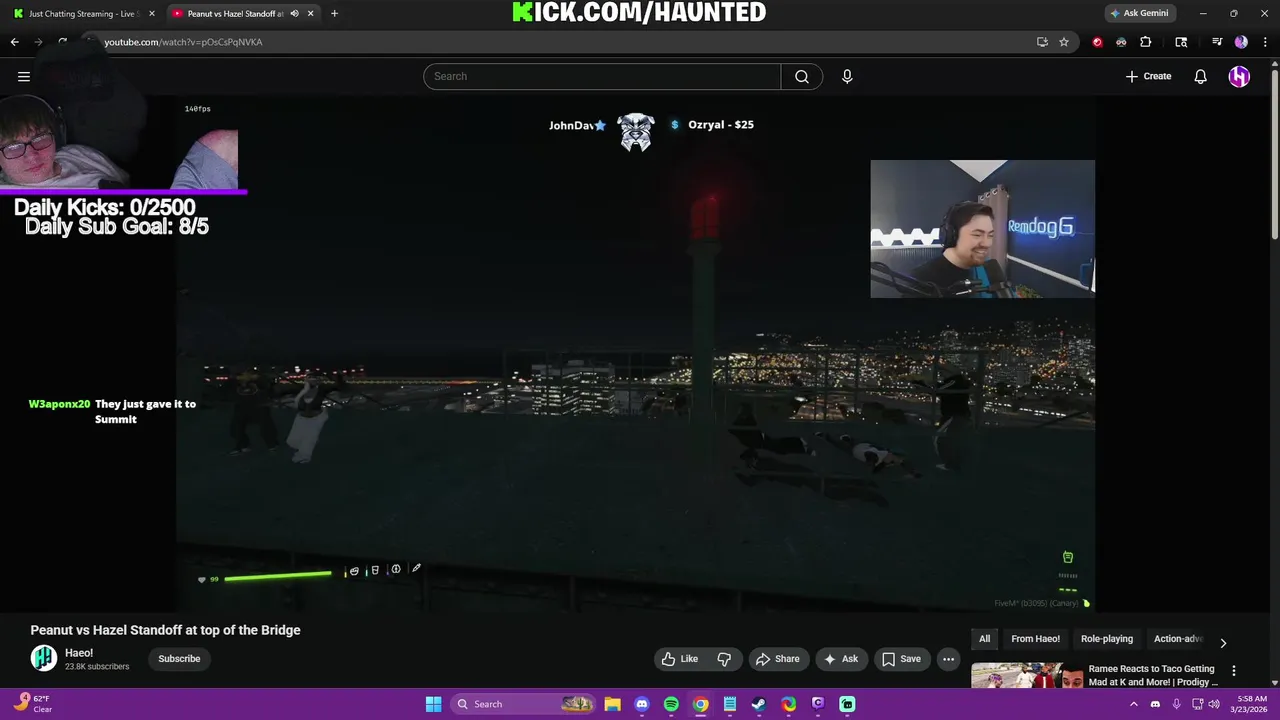Image resolution: width=1280 pixels, height=720 pixels.
Task: Subscribe to the Haeo! channel
Action: [179, 659]
